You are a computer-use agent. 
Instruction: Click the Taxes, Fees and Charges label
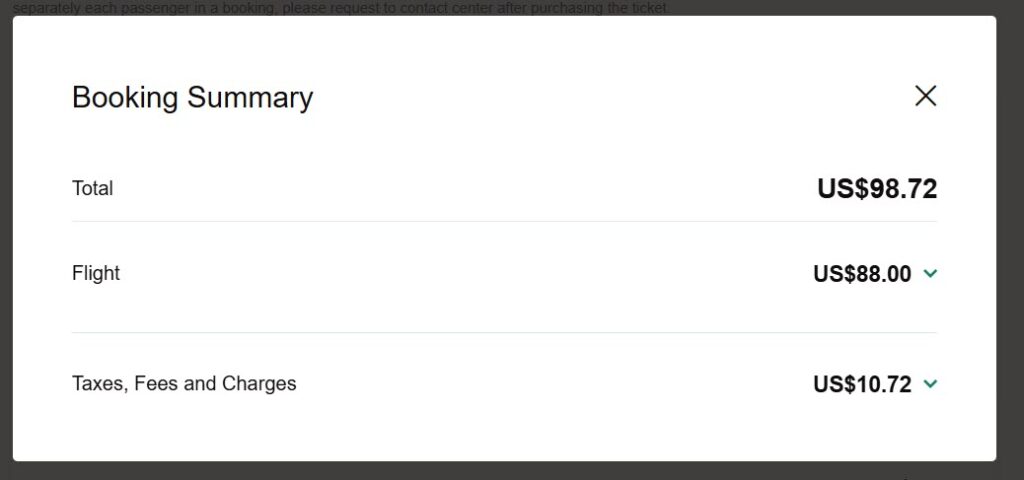(x=184, y=383)
